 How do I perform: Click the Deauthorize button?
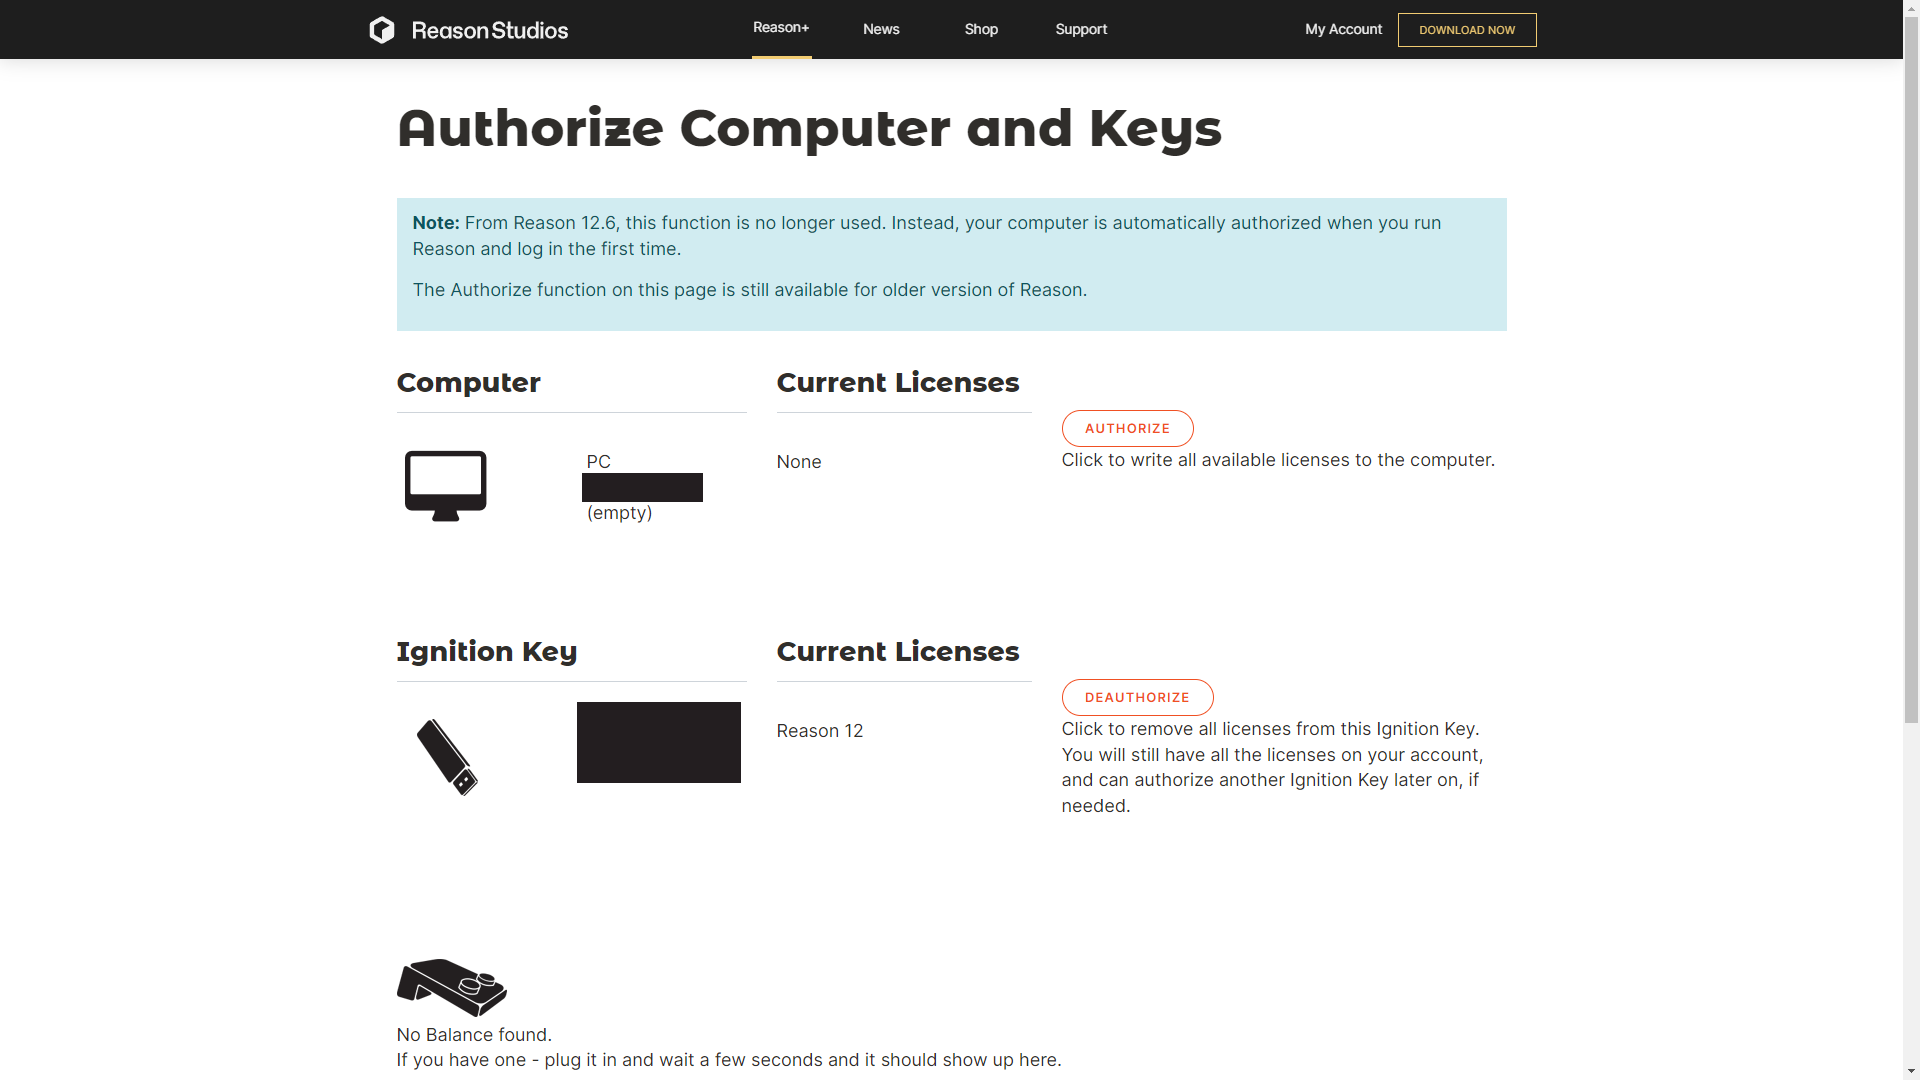pyautogui.click(x=1137, y=697)
